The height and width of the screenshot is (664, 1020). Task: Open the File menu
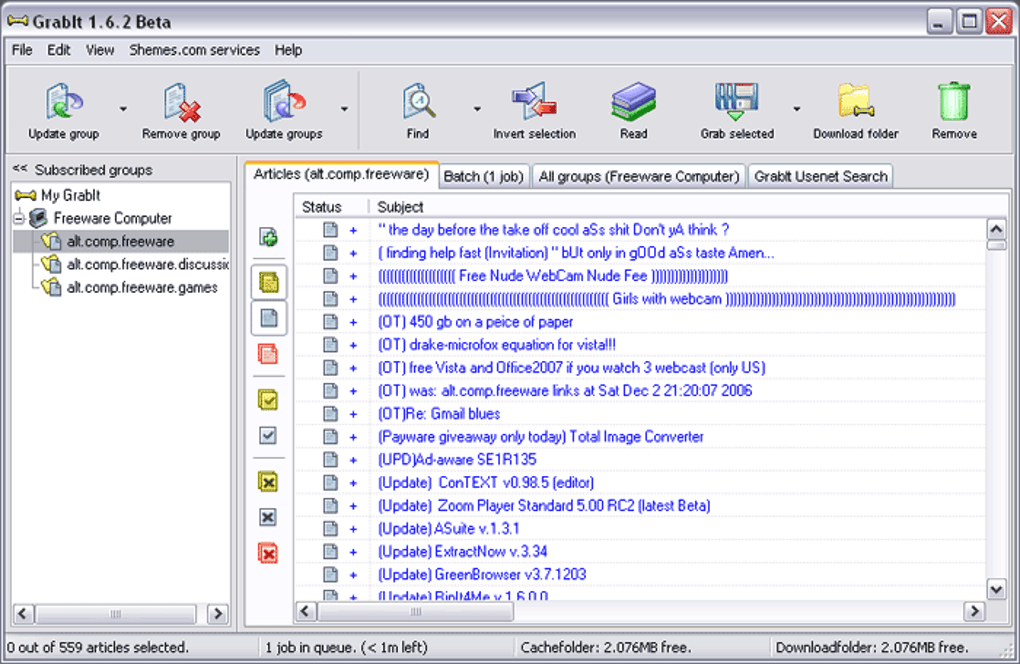22,50
